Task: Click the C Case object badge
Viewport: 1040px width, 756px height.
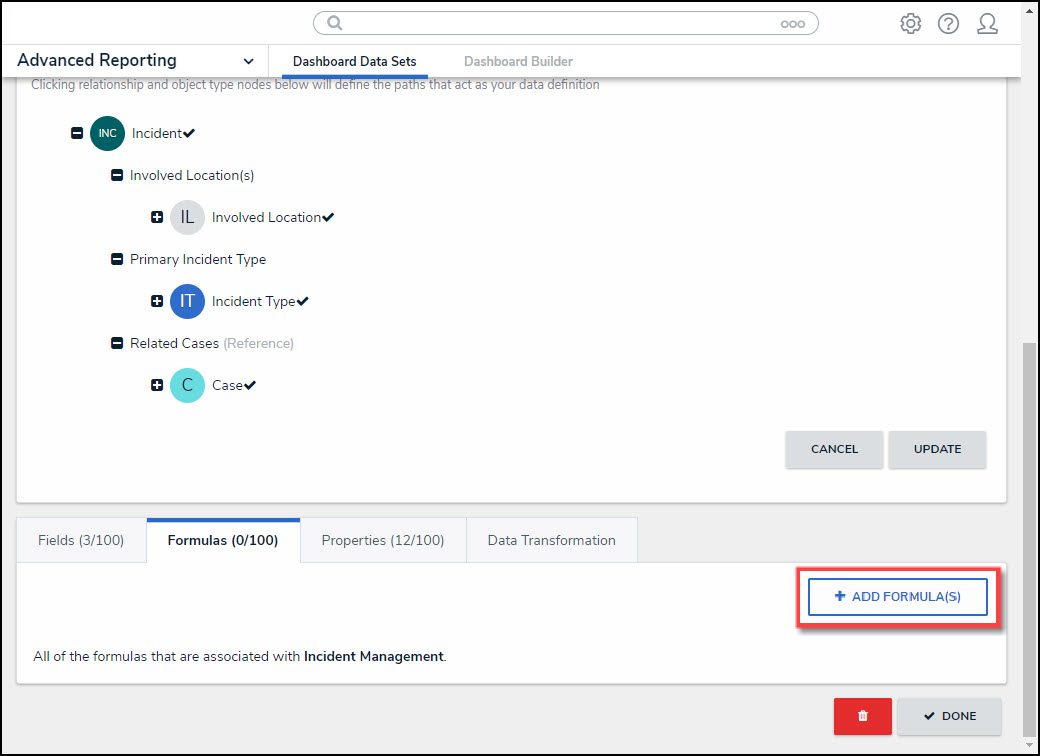Action: [x=187, y=385]
